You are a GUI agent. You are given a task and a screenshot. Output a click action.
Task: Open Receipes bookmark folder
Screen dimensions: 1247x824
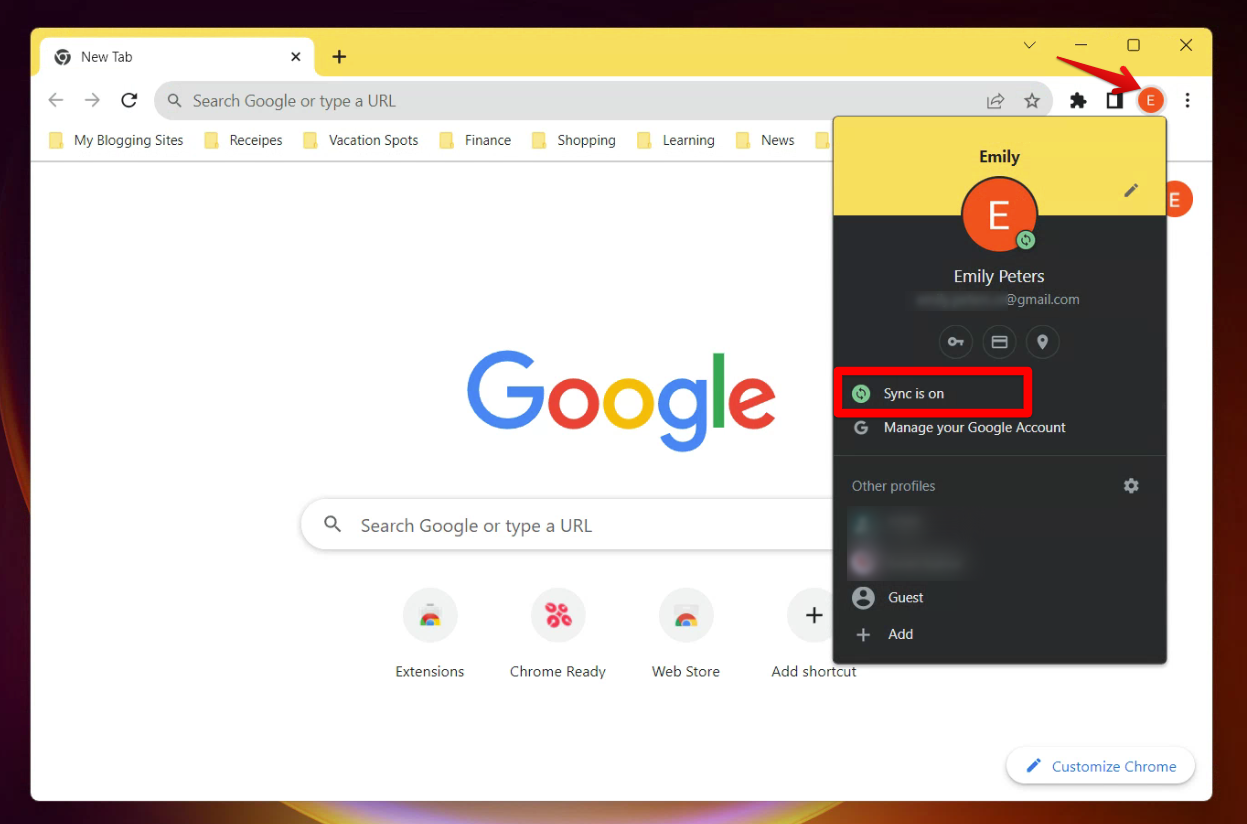tap(243, 140)
